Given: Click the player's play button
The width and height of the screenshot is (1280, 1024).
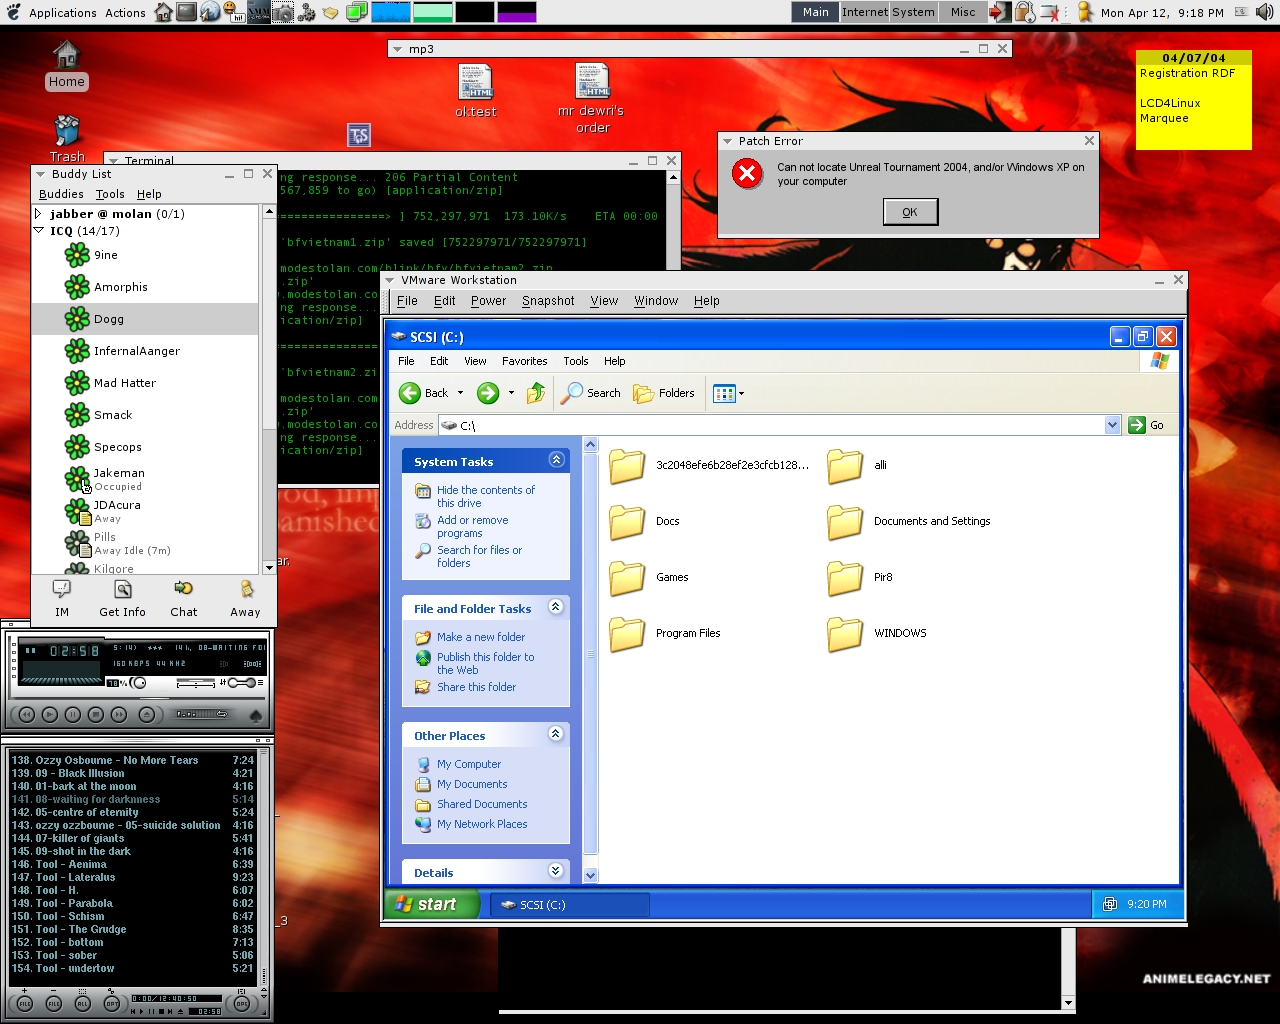Looking at the screenshot, I should tap(50, 714).
